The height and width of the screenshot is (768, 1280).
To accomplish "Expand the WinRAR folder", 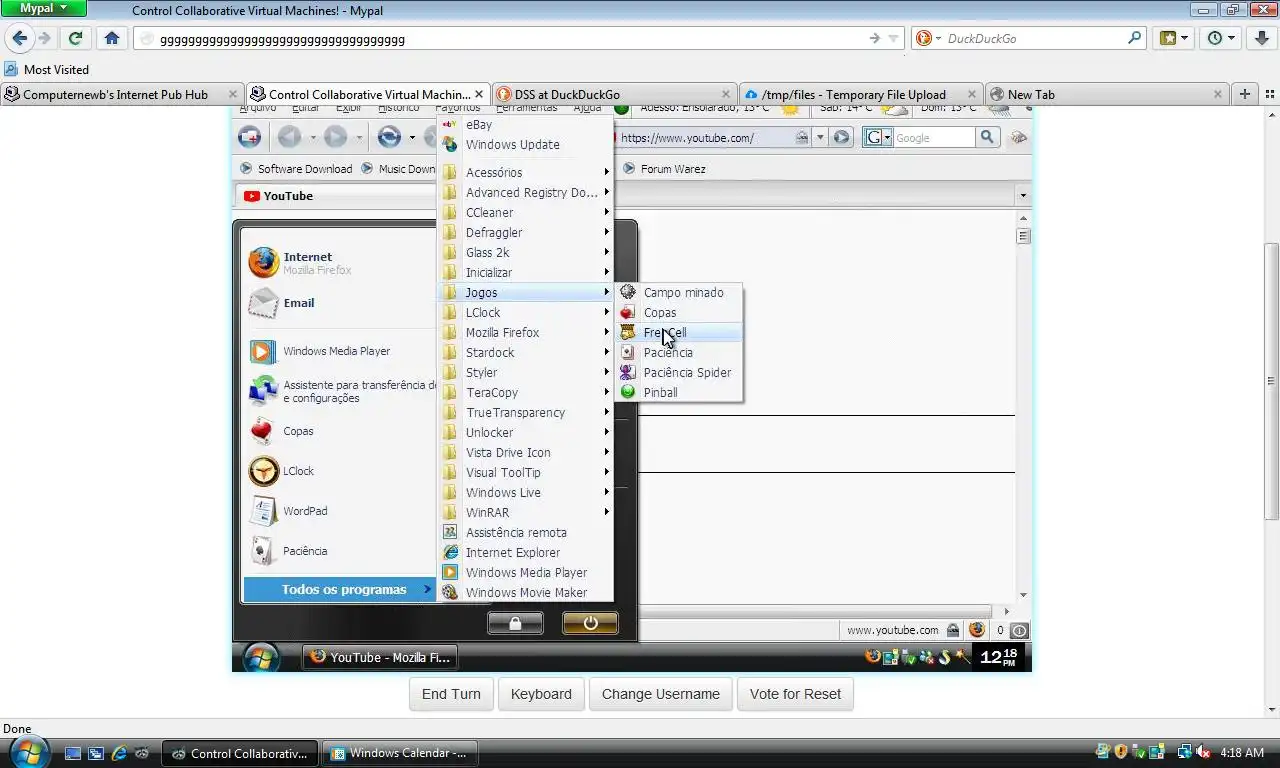I will pos(525,512).
